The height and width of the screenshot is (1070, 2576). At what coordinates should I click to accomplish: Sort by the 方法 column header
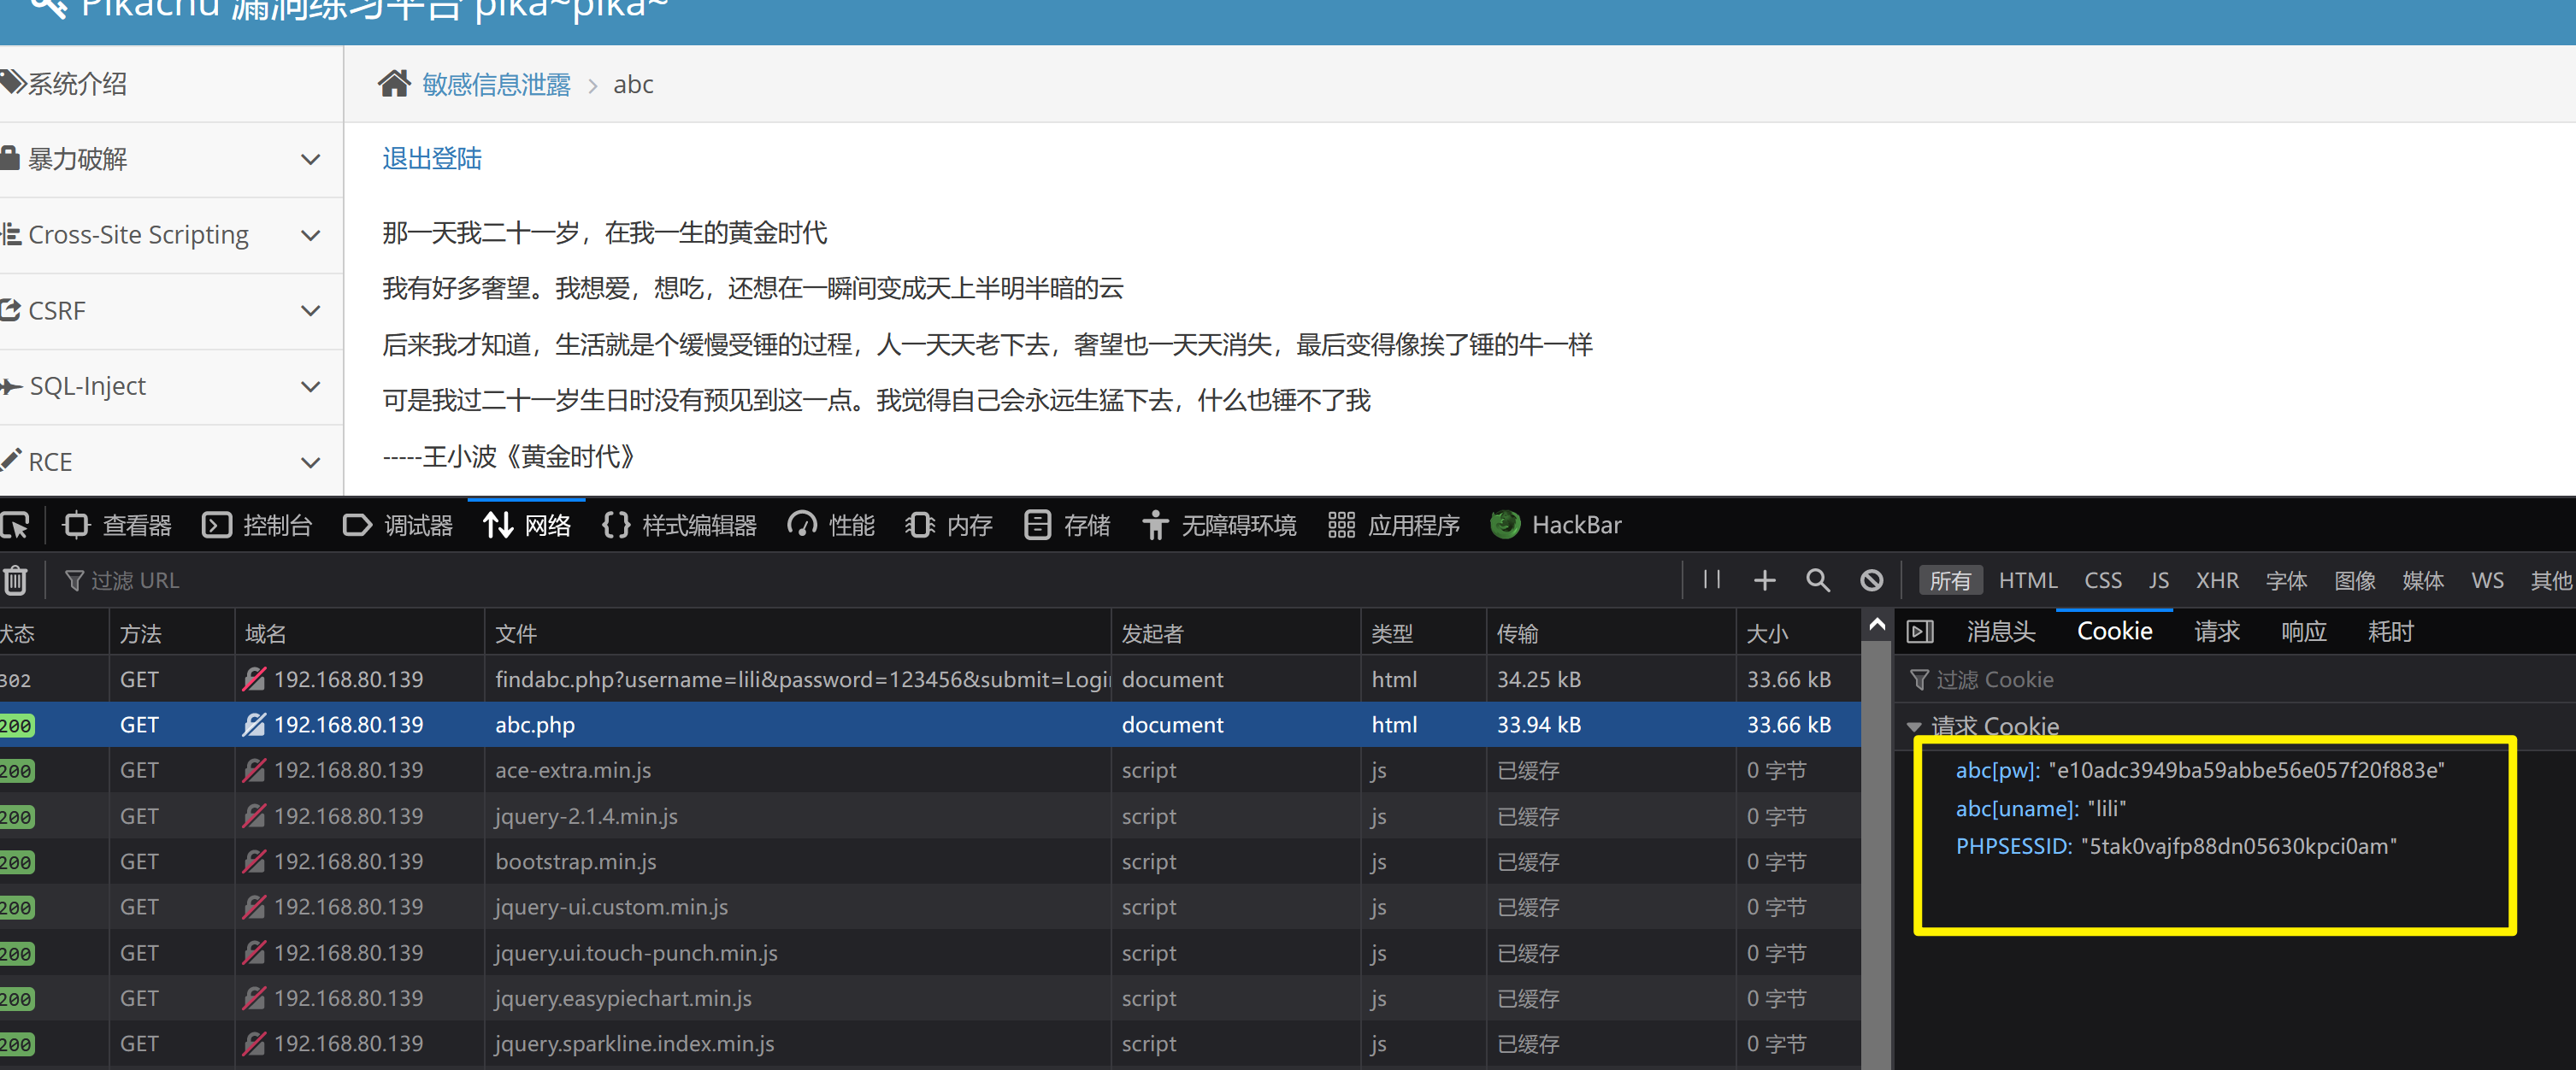coord(172,633)
